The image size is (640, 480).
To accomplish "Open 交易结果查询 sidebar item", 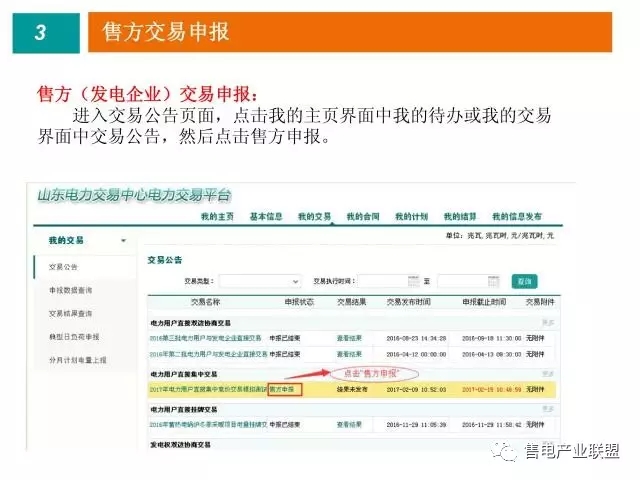I will click(x=70, y=313).
